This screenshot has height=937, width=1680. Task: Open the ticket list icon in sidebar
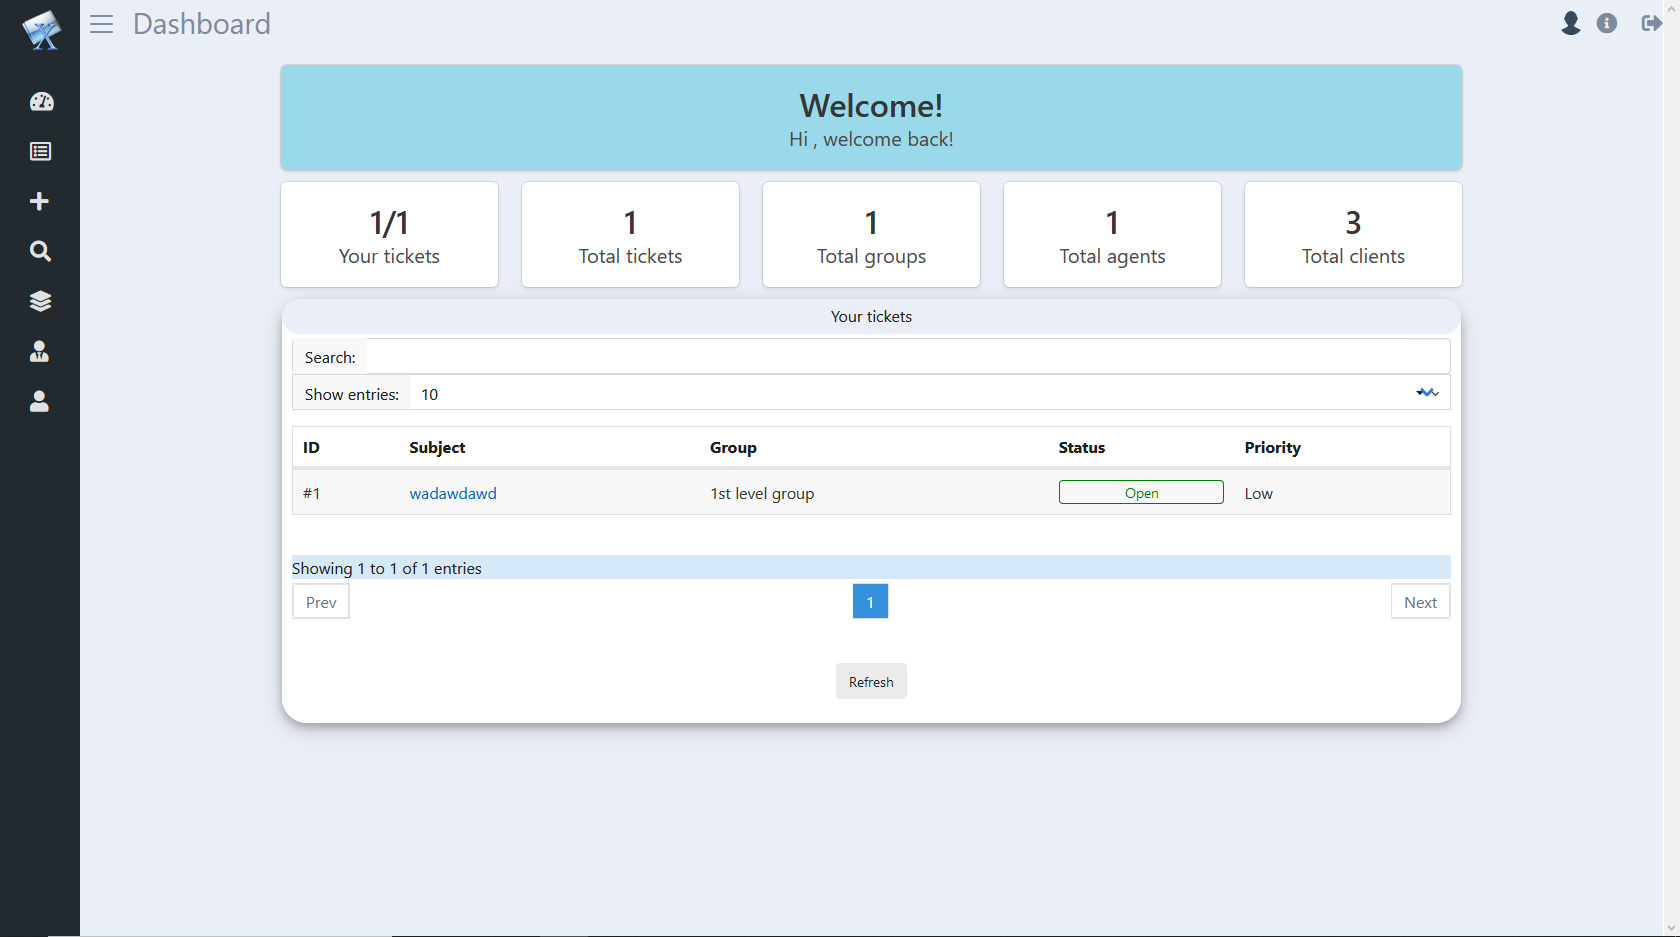41,151
